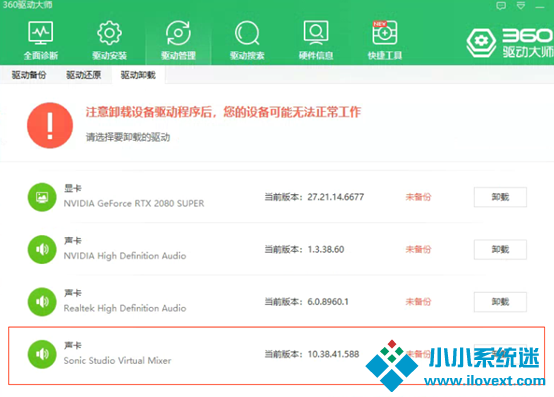Open the 全面诊断 full diagnosis icon
This screenshot has height=397, width=554.
click(x=41, y=33)
